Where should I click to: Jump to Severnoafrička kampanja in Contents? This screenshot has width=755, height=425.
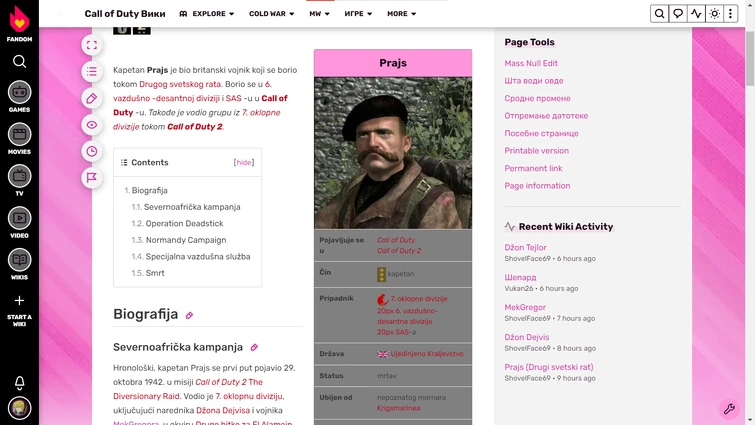coord(192,207)
